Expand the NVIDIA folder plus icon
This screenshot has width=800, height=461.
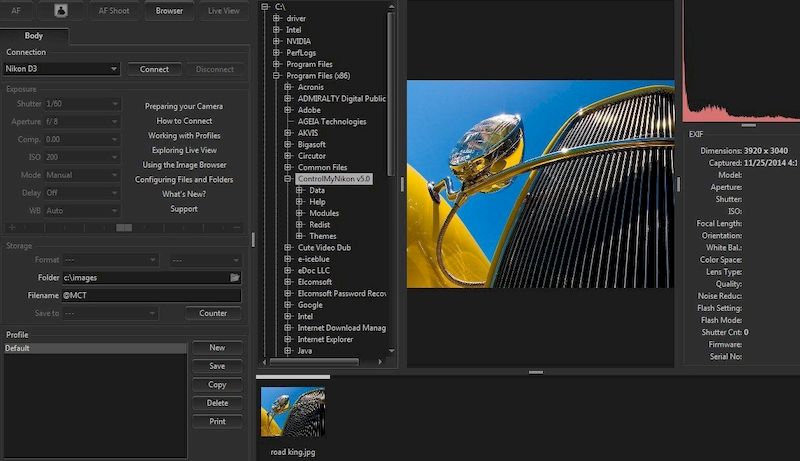coord(276,41)
